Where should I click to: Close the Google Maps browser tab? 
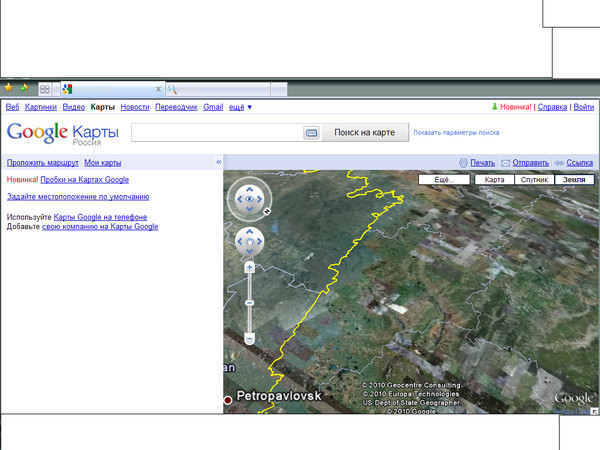click(x=158, y=89)
